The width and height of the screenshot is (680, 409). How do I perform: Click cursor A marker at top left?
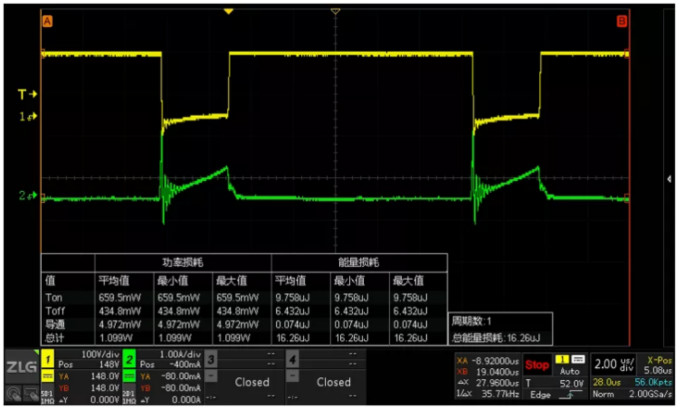[x=47, y=20]
